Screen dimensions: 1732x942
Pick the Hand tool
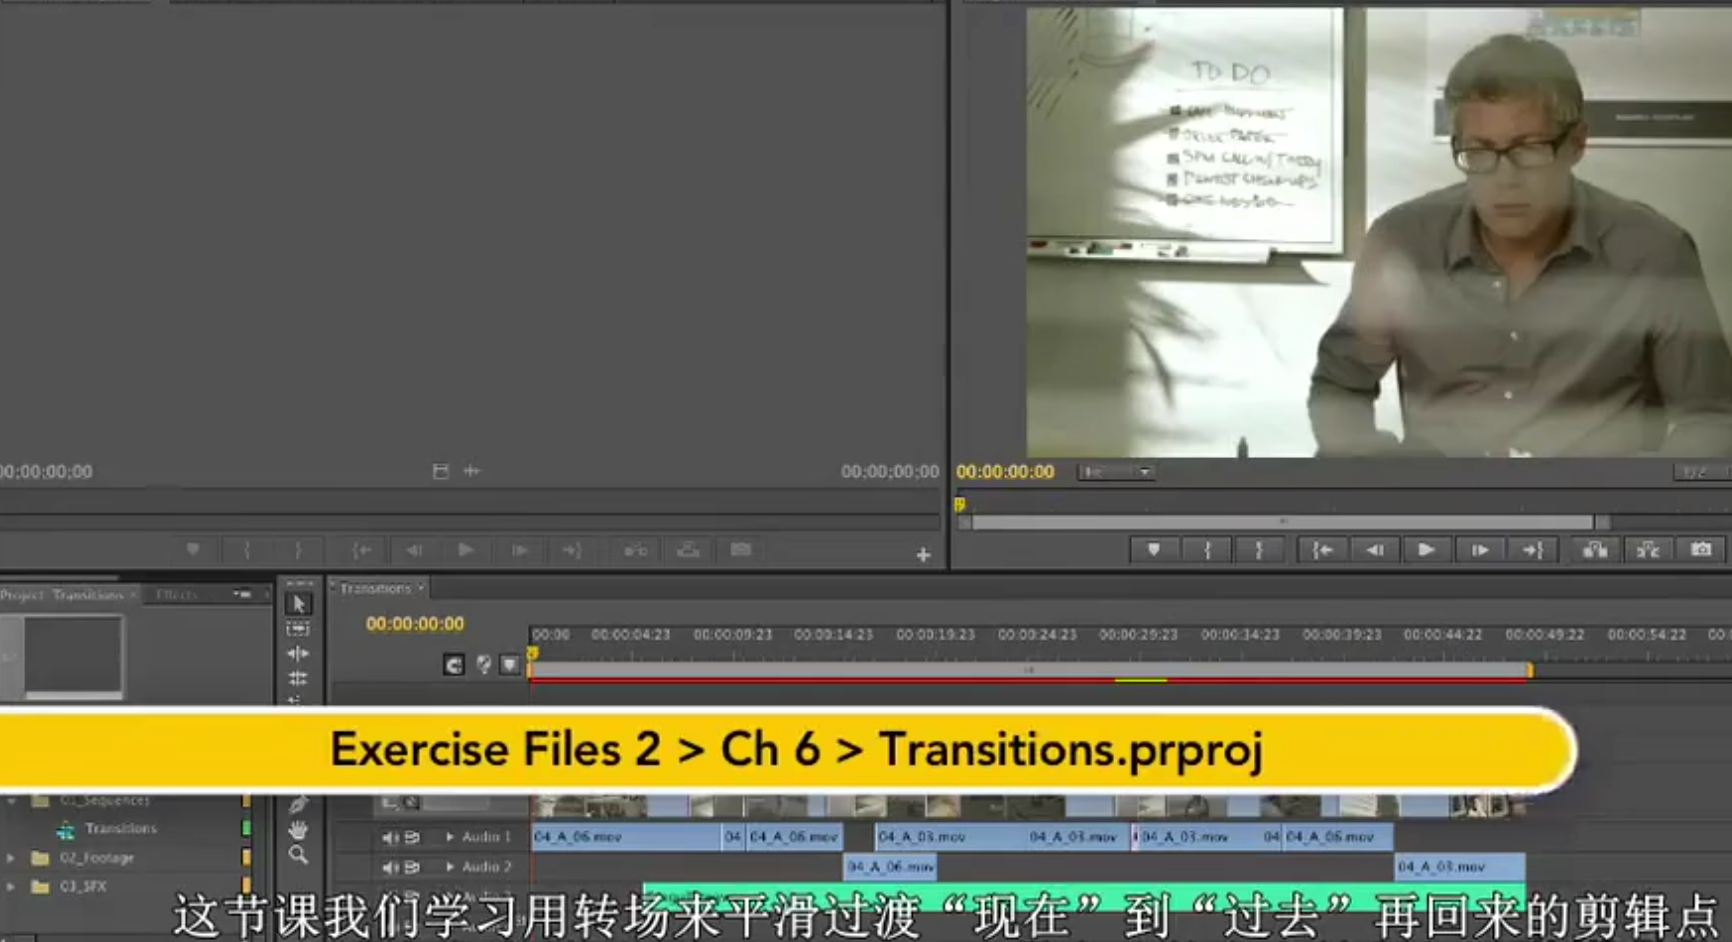[298, 830]
